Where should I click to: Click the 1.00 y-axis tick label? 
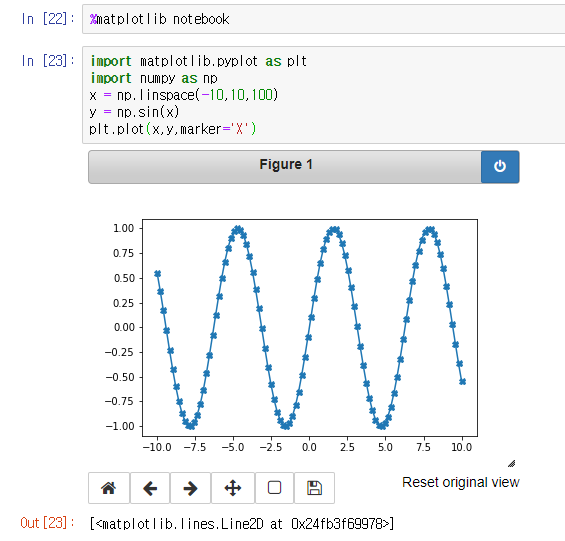[x=124, y=228]
